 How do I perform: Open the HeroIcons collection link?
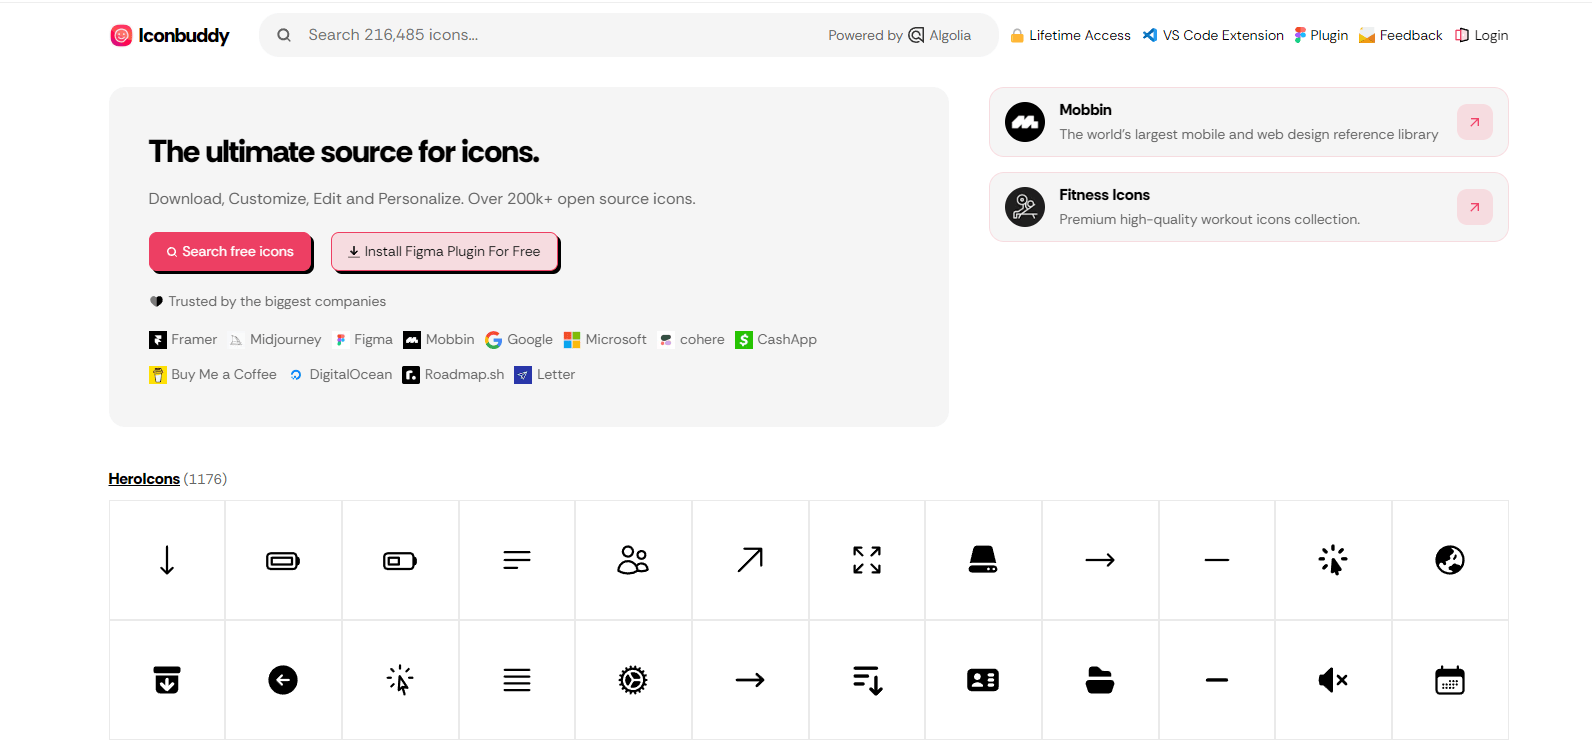coord(144,479)
